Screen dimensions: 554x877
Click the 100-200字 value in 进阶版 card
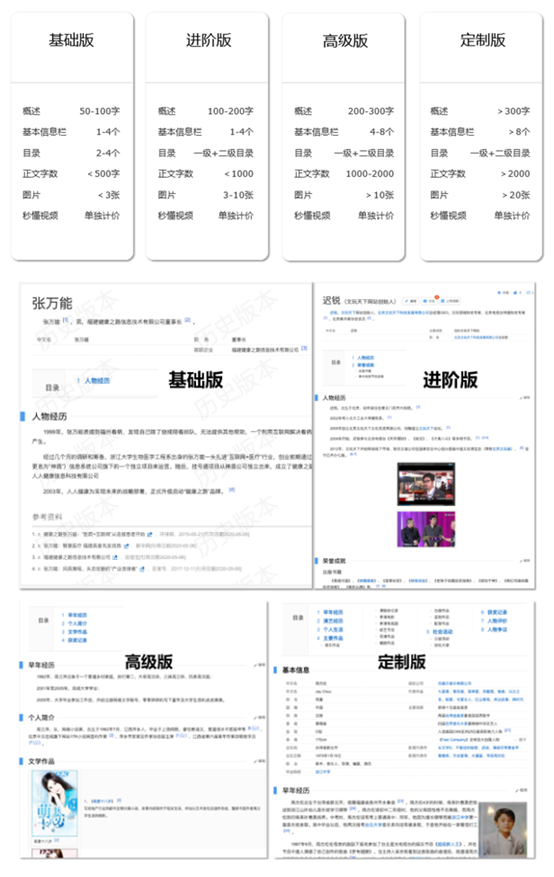coord(230,111)
